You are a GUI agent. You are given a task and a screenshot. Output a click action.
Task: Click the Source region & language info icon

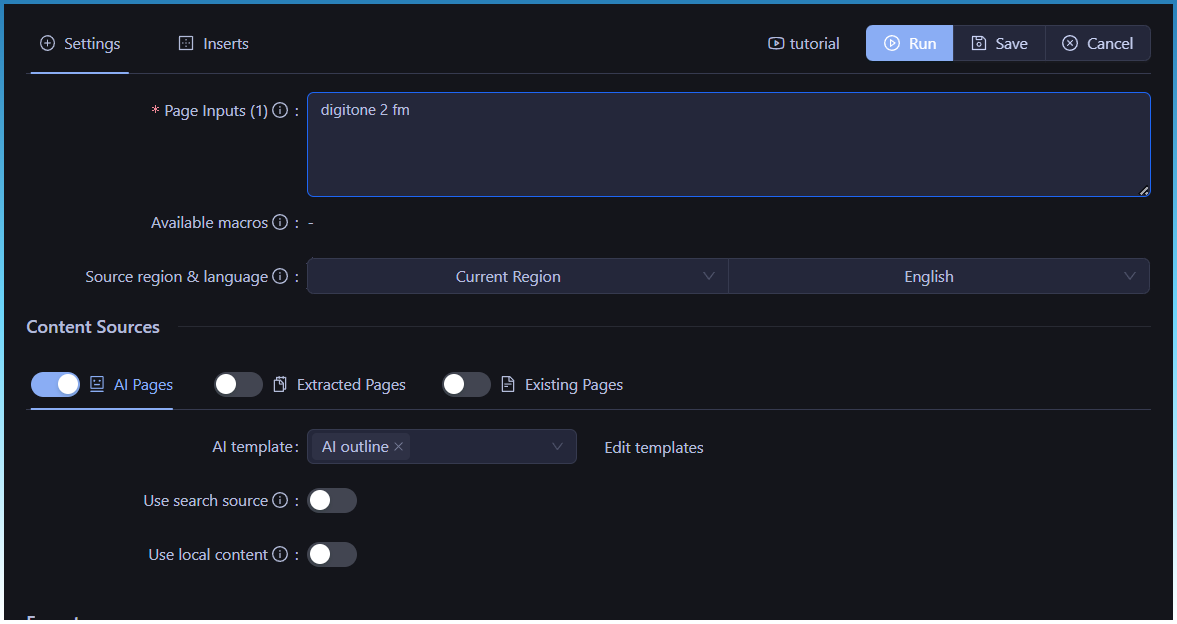280,277
